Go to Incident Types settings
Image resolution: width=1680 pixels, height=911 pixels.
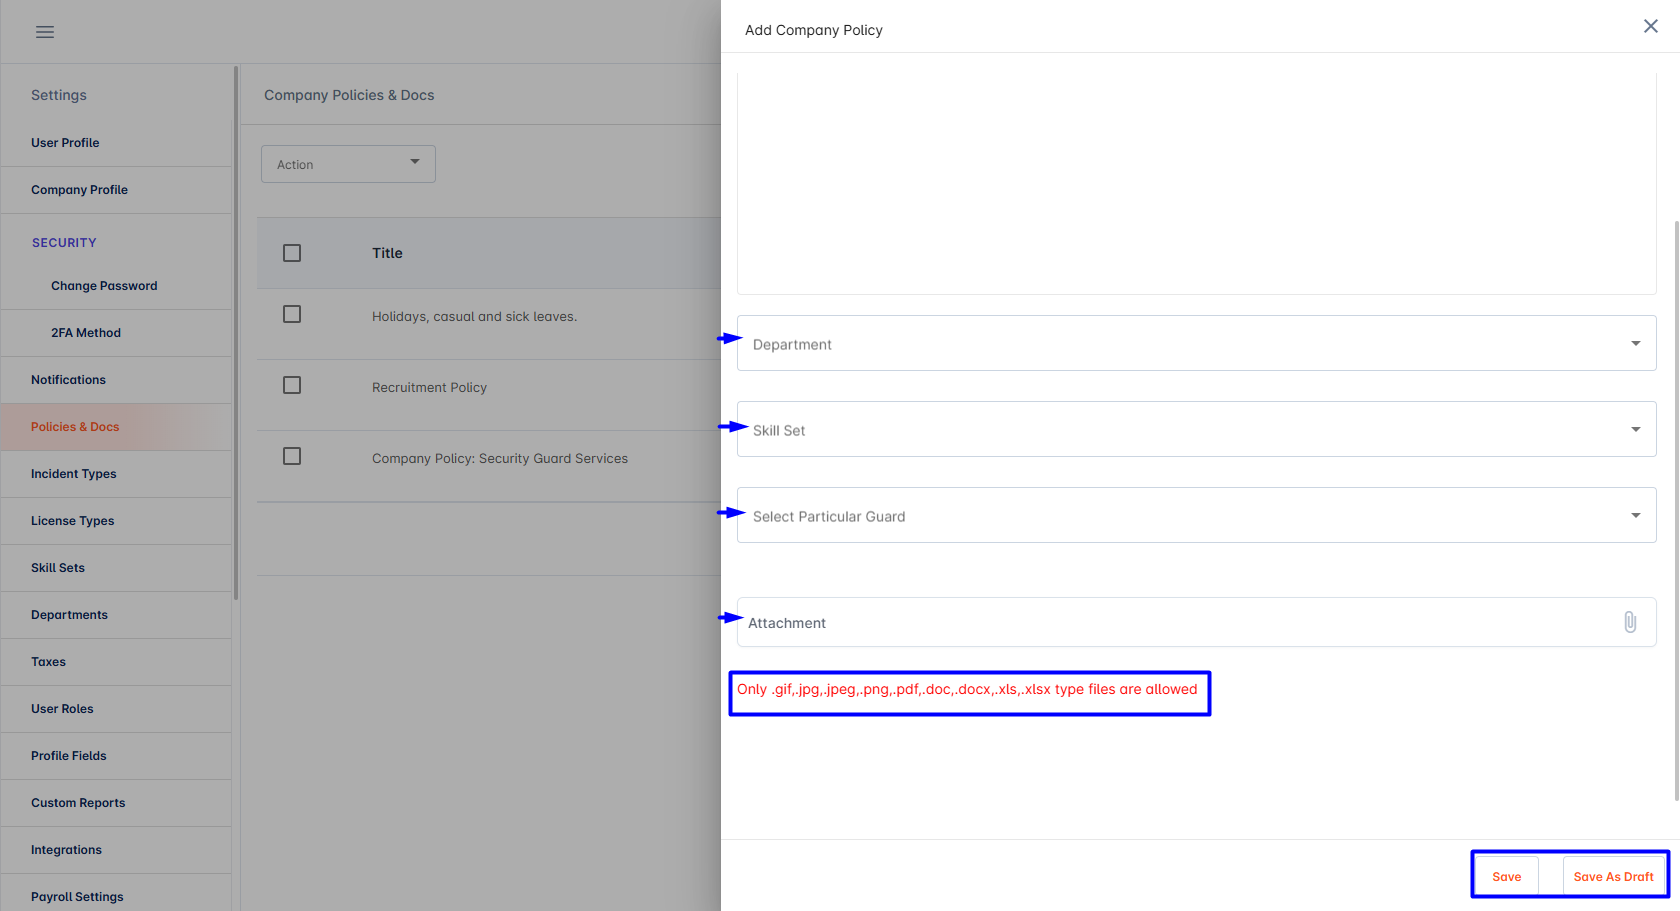pyautogui.click(x=74, y=474)
